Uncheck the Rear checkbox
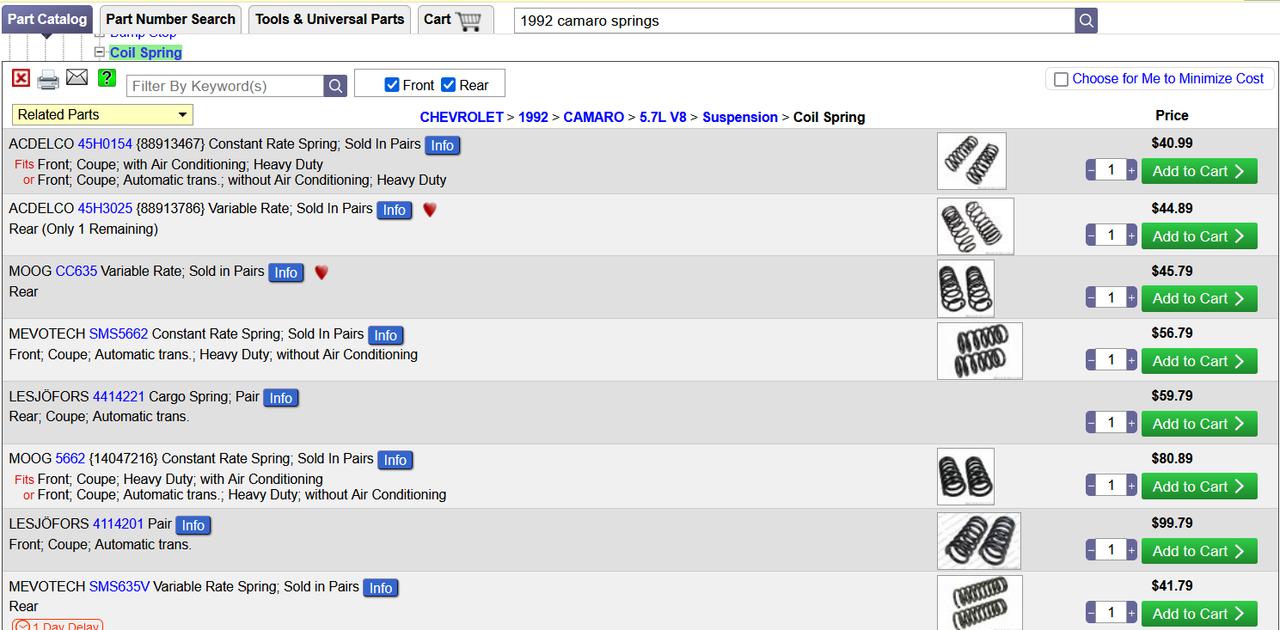 [449, 85]
